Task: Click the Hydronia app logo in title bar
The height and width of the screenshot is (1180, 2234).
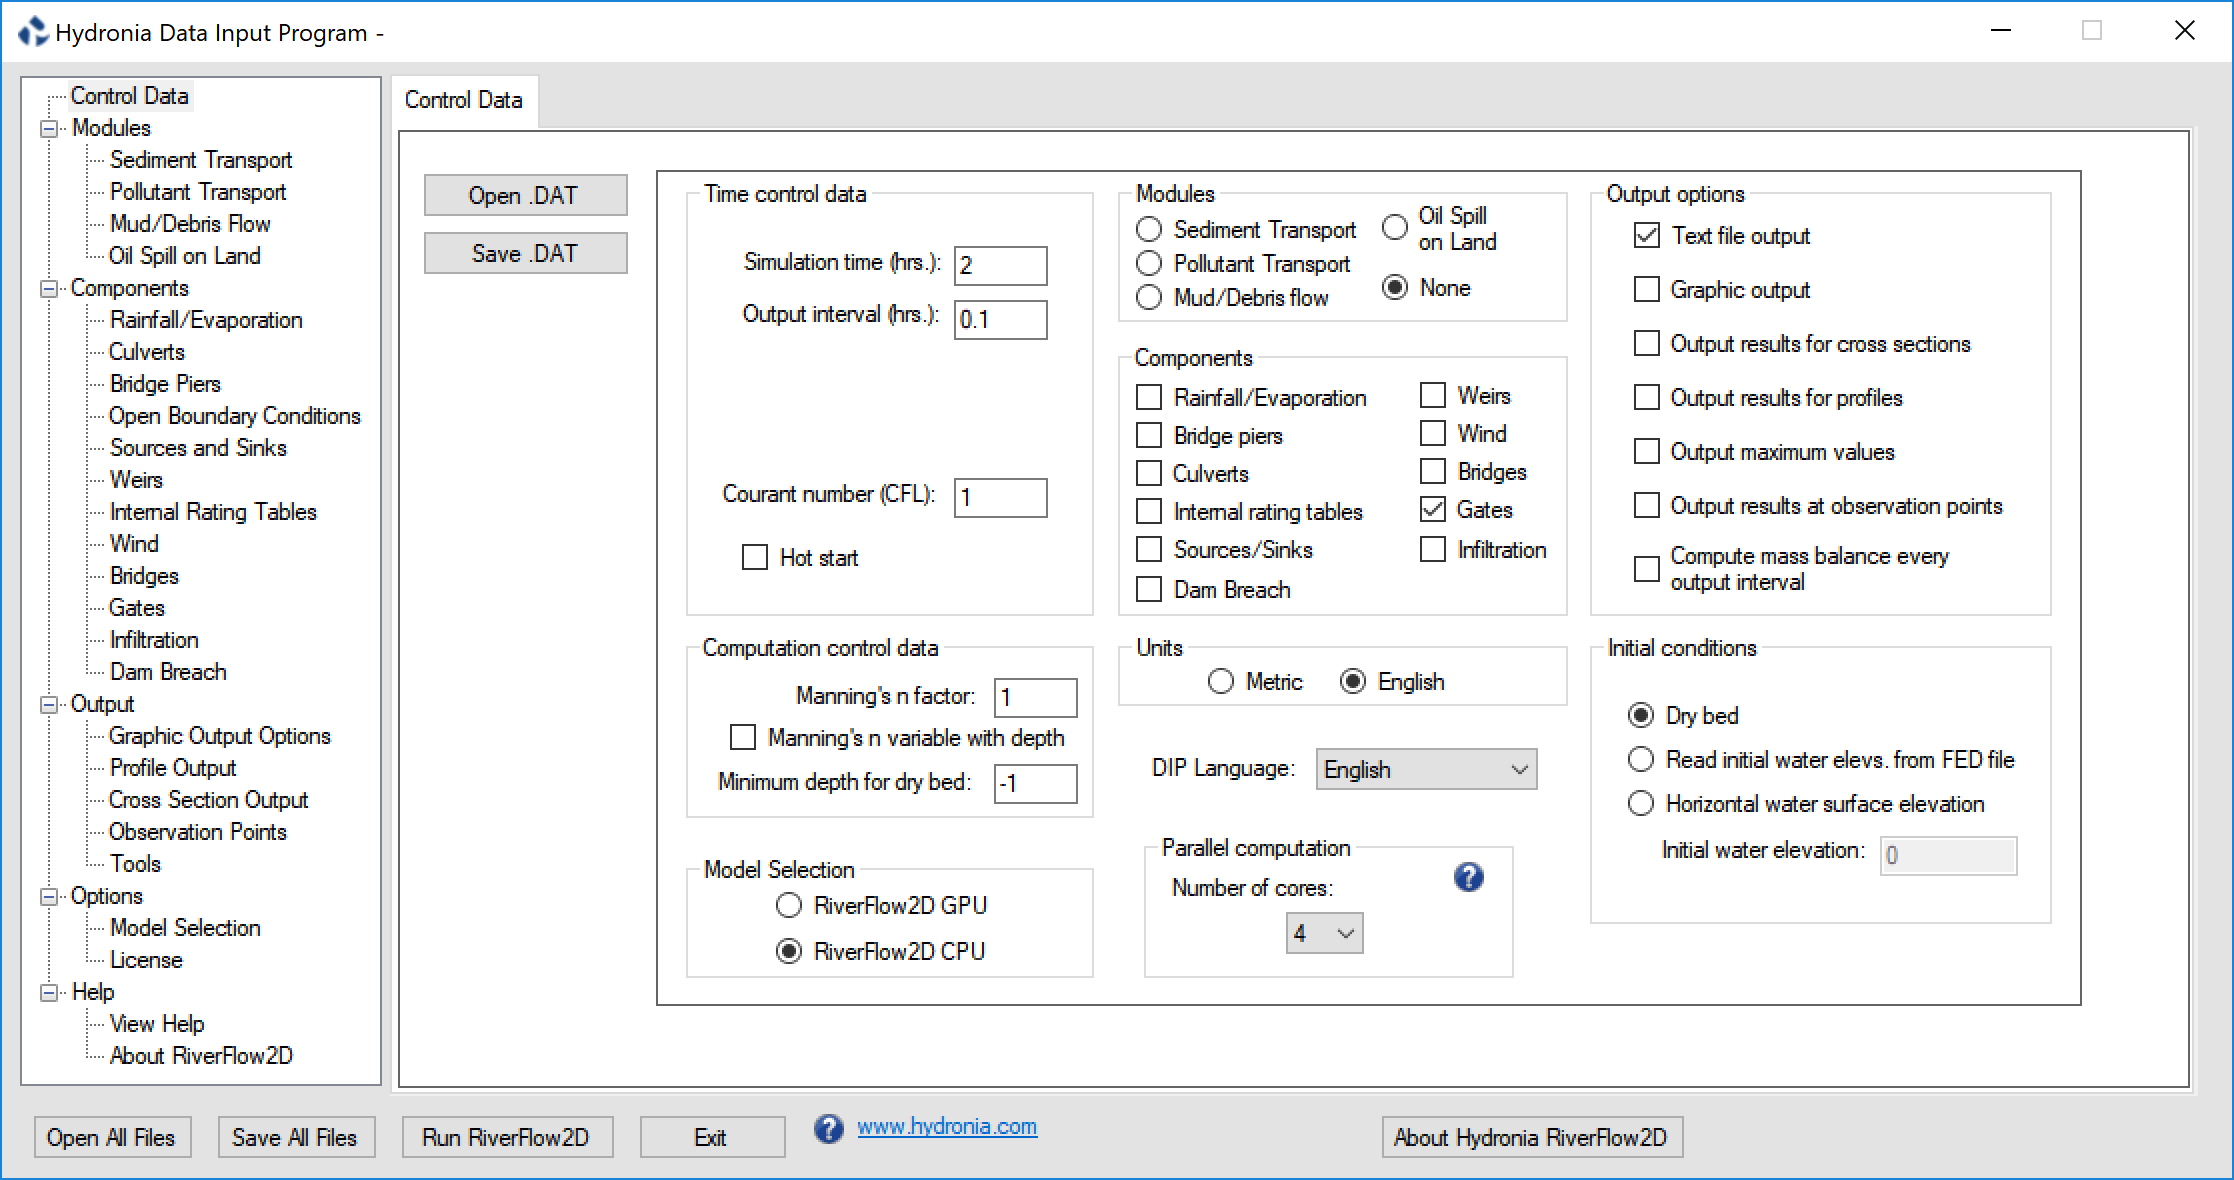Action: (33, 32)
